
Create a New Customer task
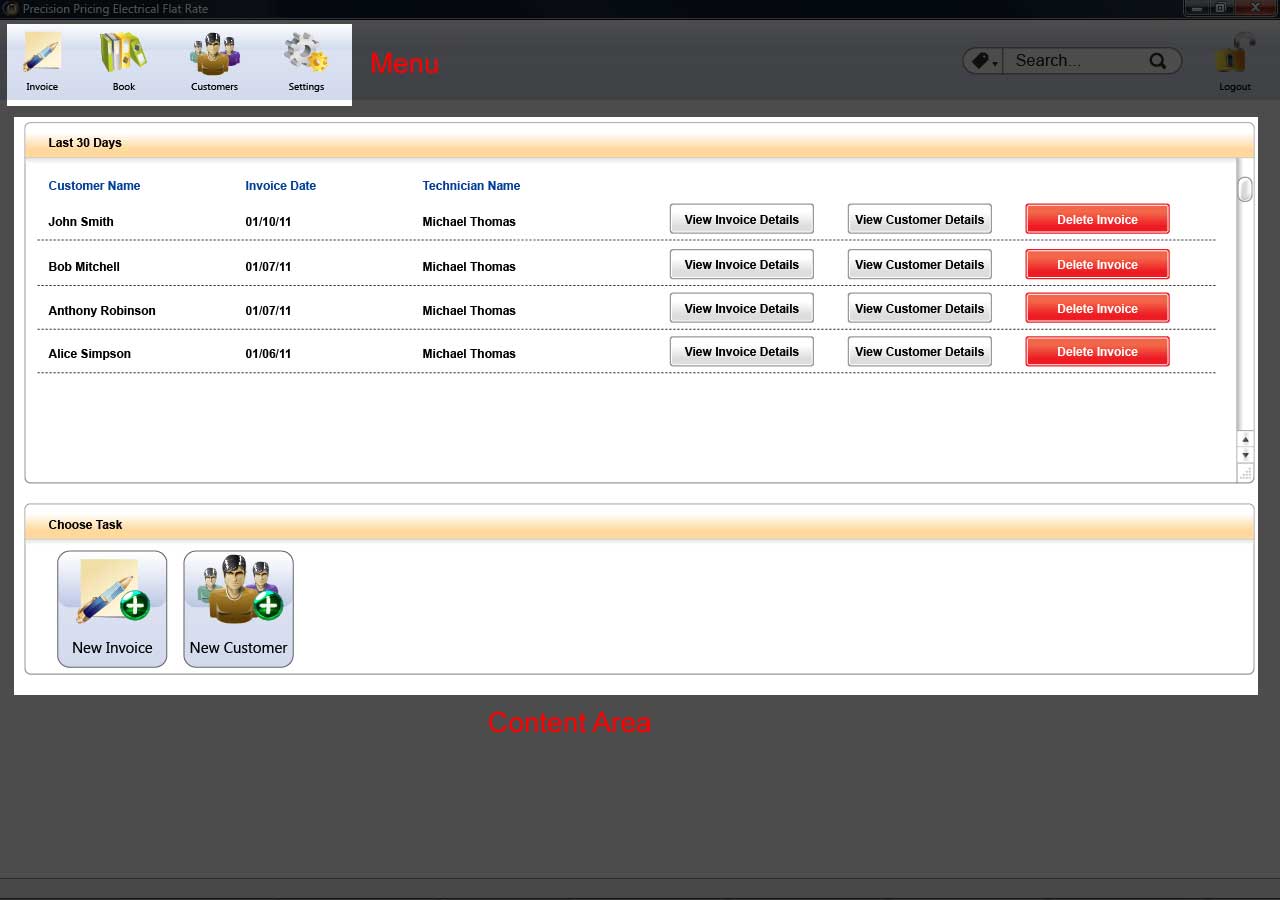click(x=238, y=609)
